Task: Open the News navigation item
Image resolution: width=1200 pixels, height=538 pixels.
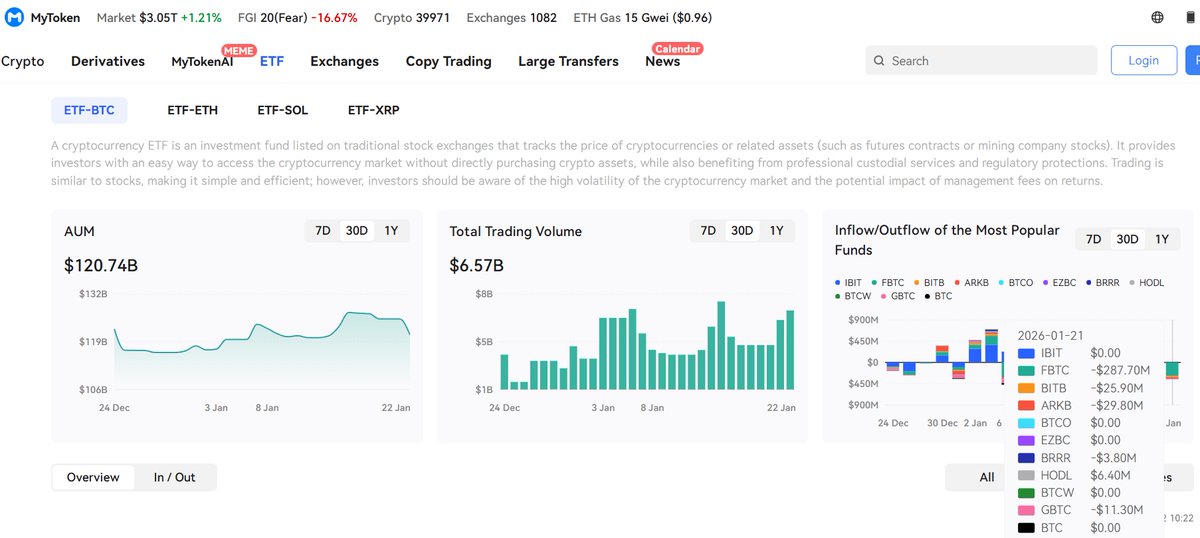Action: pyautogui.click(x=662, y=61)
